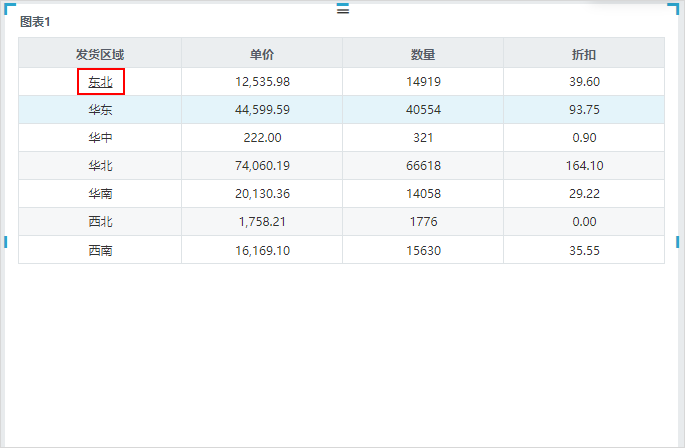Select the 华中 region cell
Screen dimensions: 685x448
[100, 138]
